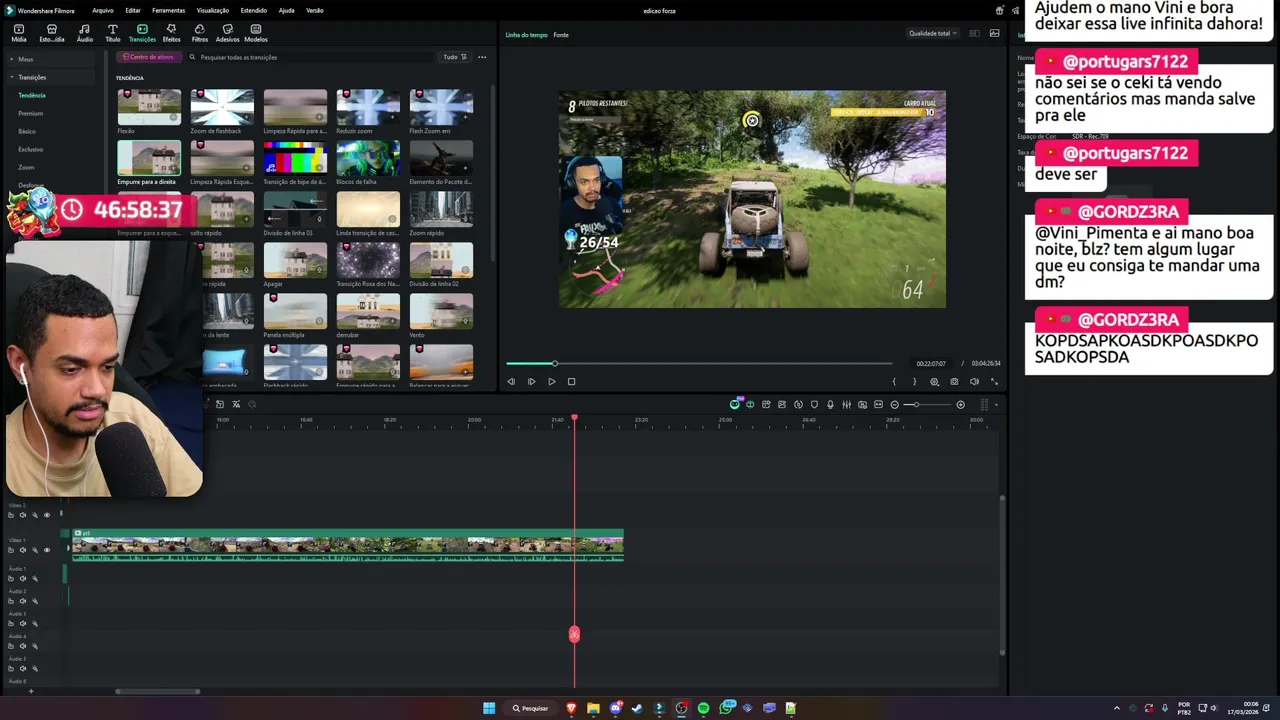Image resolution: width=1280 pixels, height=720 pixels.
Task: Open the Áudio library icon
Action: point(84,33)
